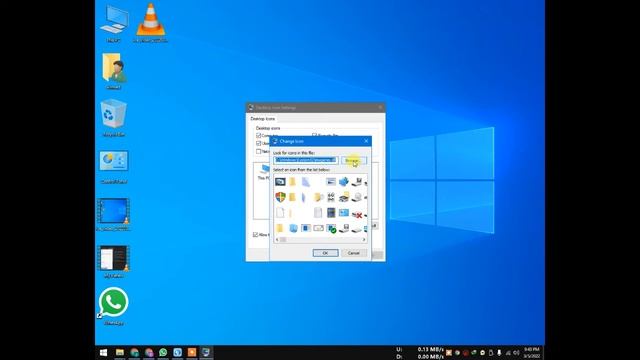Click the icon list scrollbar left arrow
Image resolution: width=640 pixels, height=360 pixels.
tap(277, 240)
